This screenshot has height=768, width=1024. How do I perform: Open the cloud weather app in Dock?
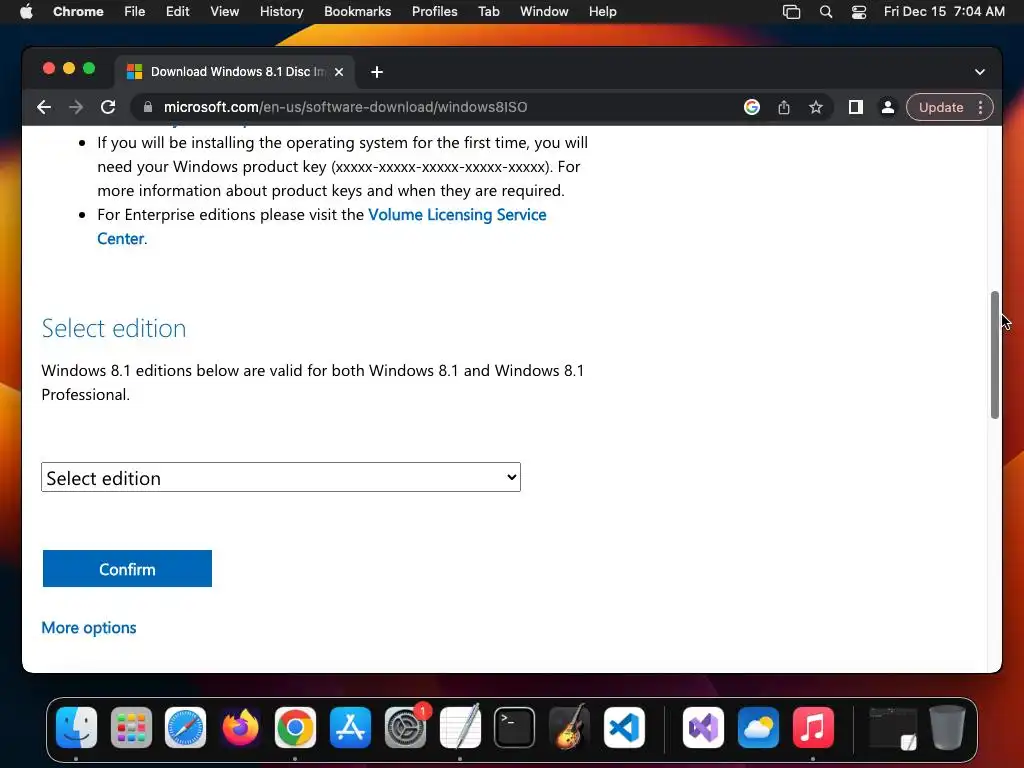coord(758,728)
